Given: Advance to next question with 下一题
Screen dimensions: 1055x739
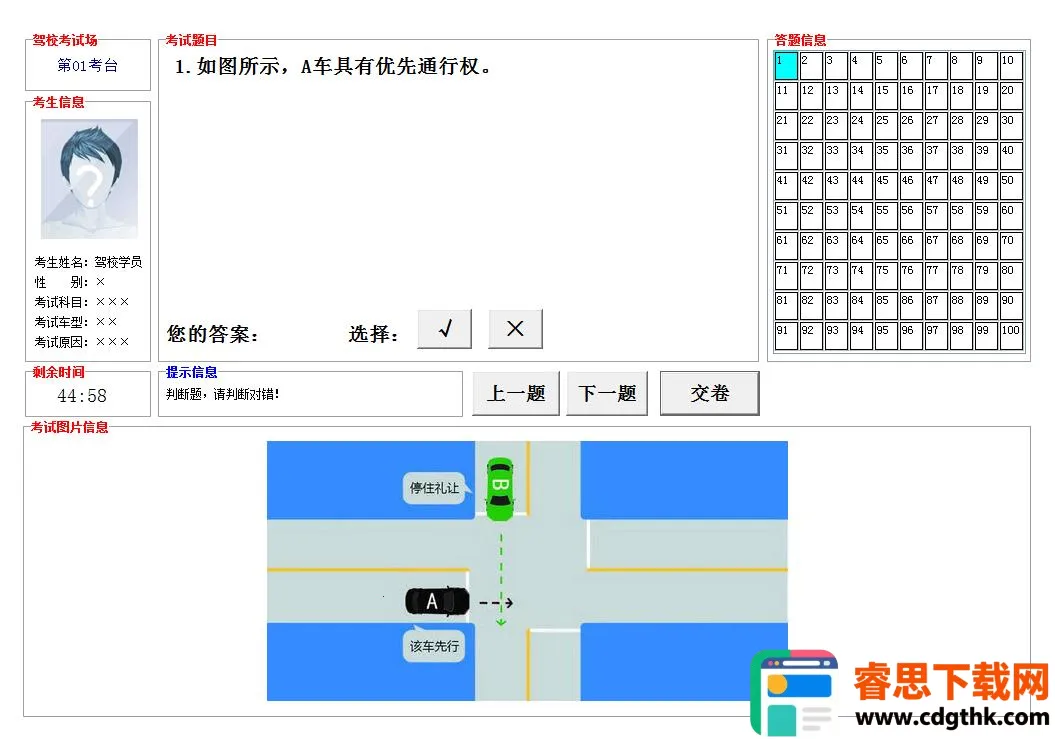Looking at the screenshot, I should pos(607,393).
